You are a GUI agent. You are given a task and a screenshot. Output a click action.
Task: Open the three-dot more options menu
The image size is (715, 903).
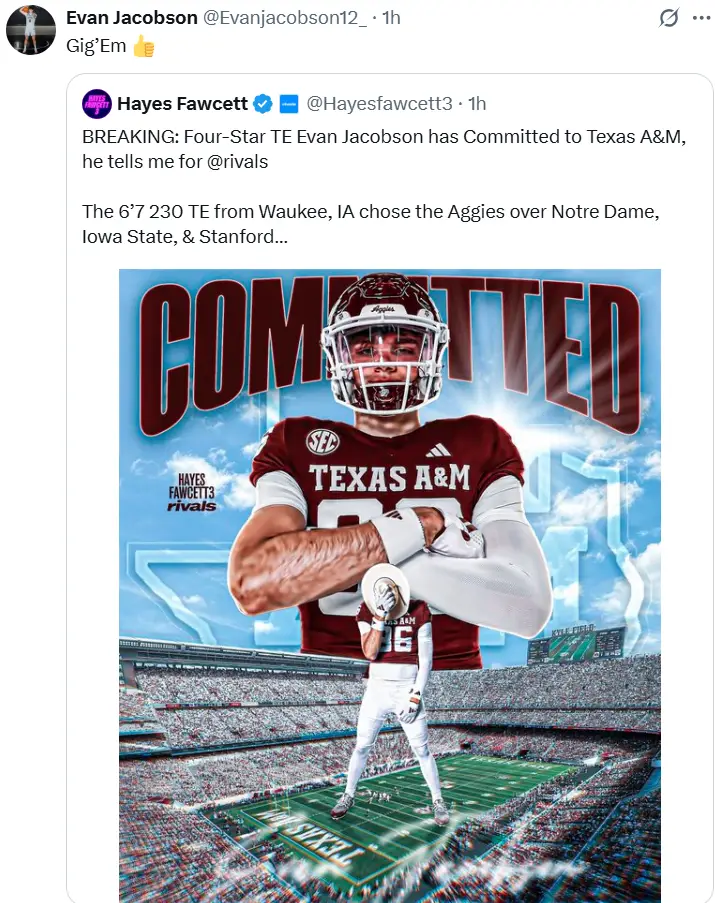pyautogui.click(x=701, y=18)
